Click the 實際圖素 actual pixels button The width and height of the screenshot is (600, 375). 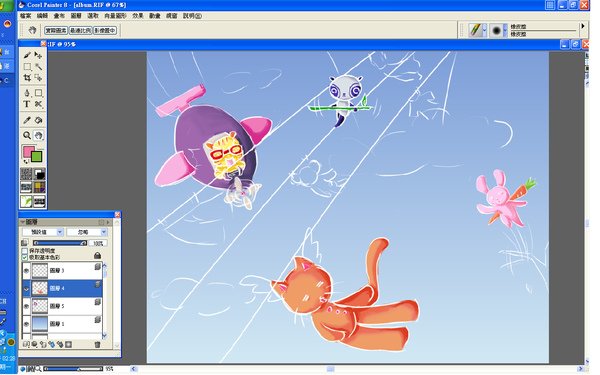click(x=56, y=30)
